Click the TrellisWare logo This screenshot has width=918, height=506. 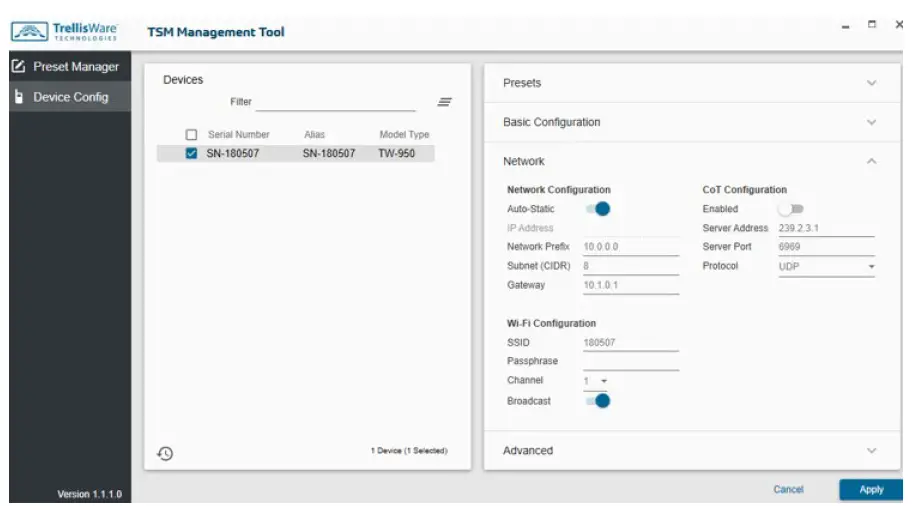(x=64, y=31)
